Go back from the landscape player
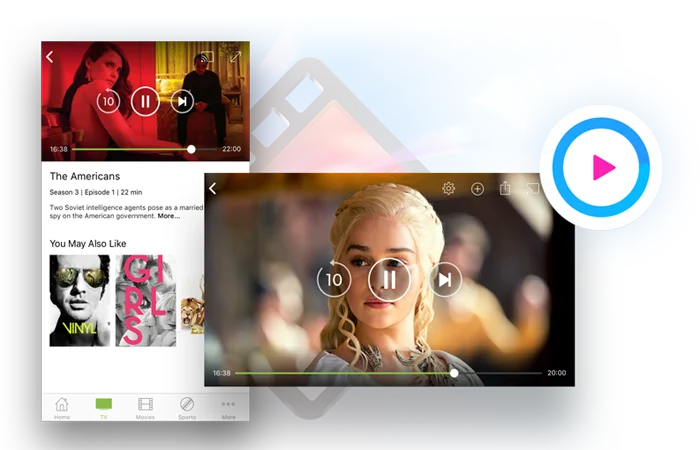 [x=213, y=188]
